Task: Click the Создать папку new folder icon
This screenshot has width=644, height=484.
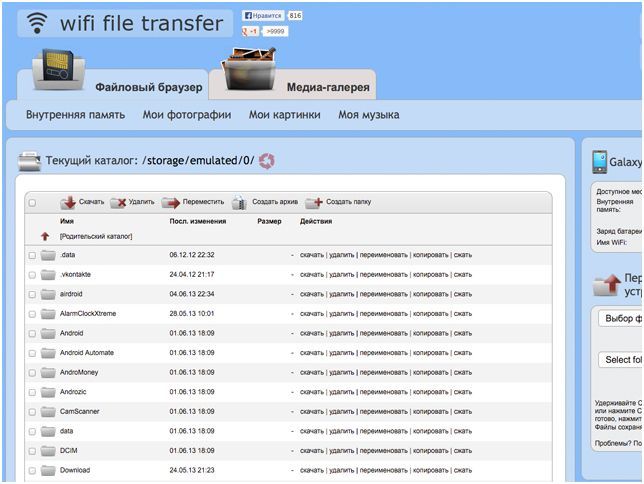Action: pos(314,202)
